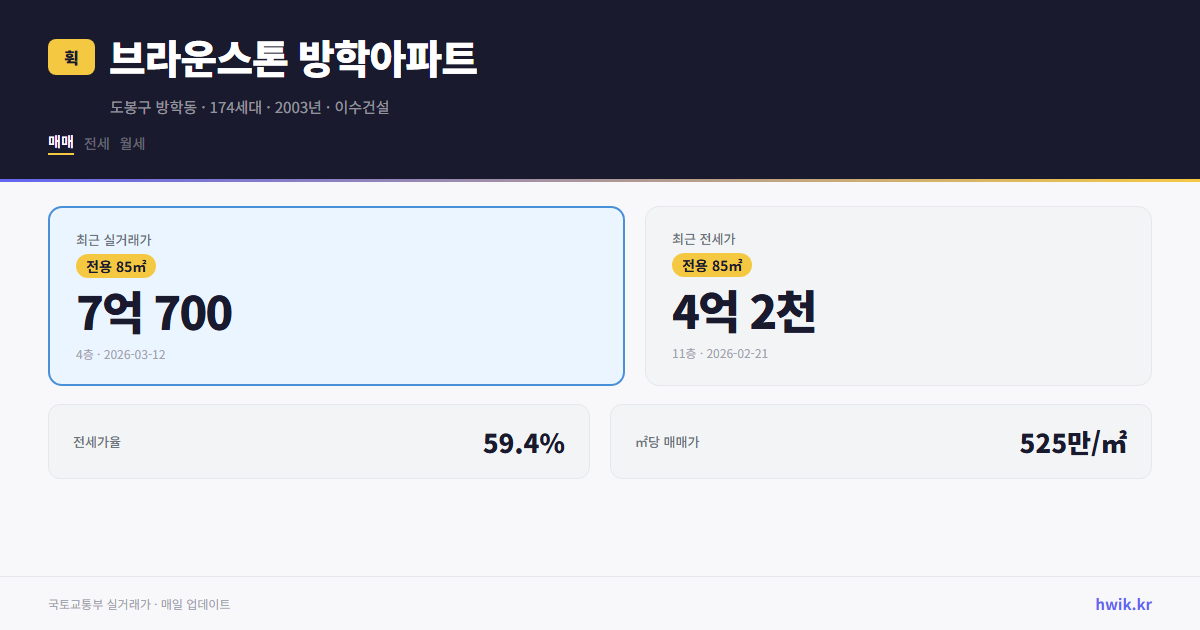The height and width of the screenshot is (630, 1200).
Task: Expand the 최근 전세가 card details
Action: click(x=898, y=295)
